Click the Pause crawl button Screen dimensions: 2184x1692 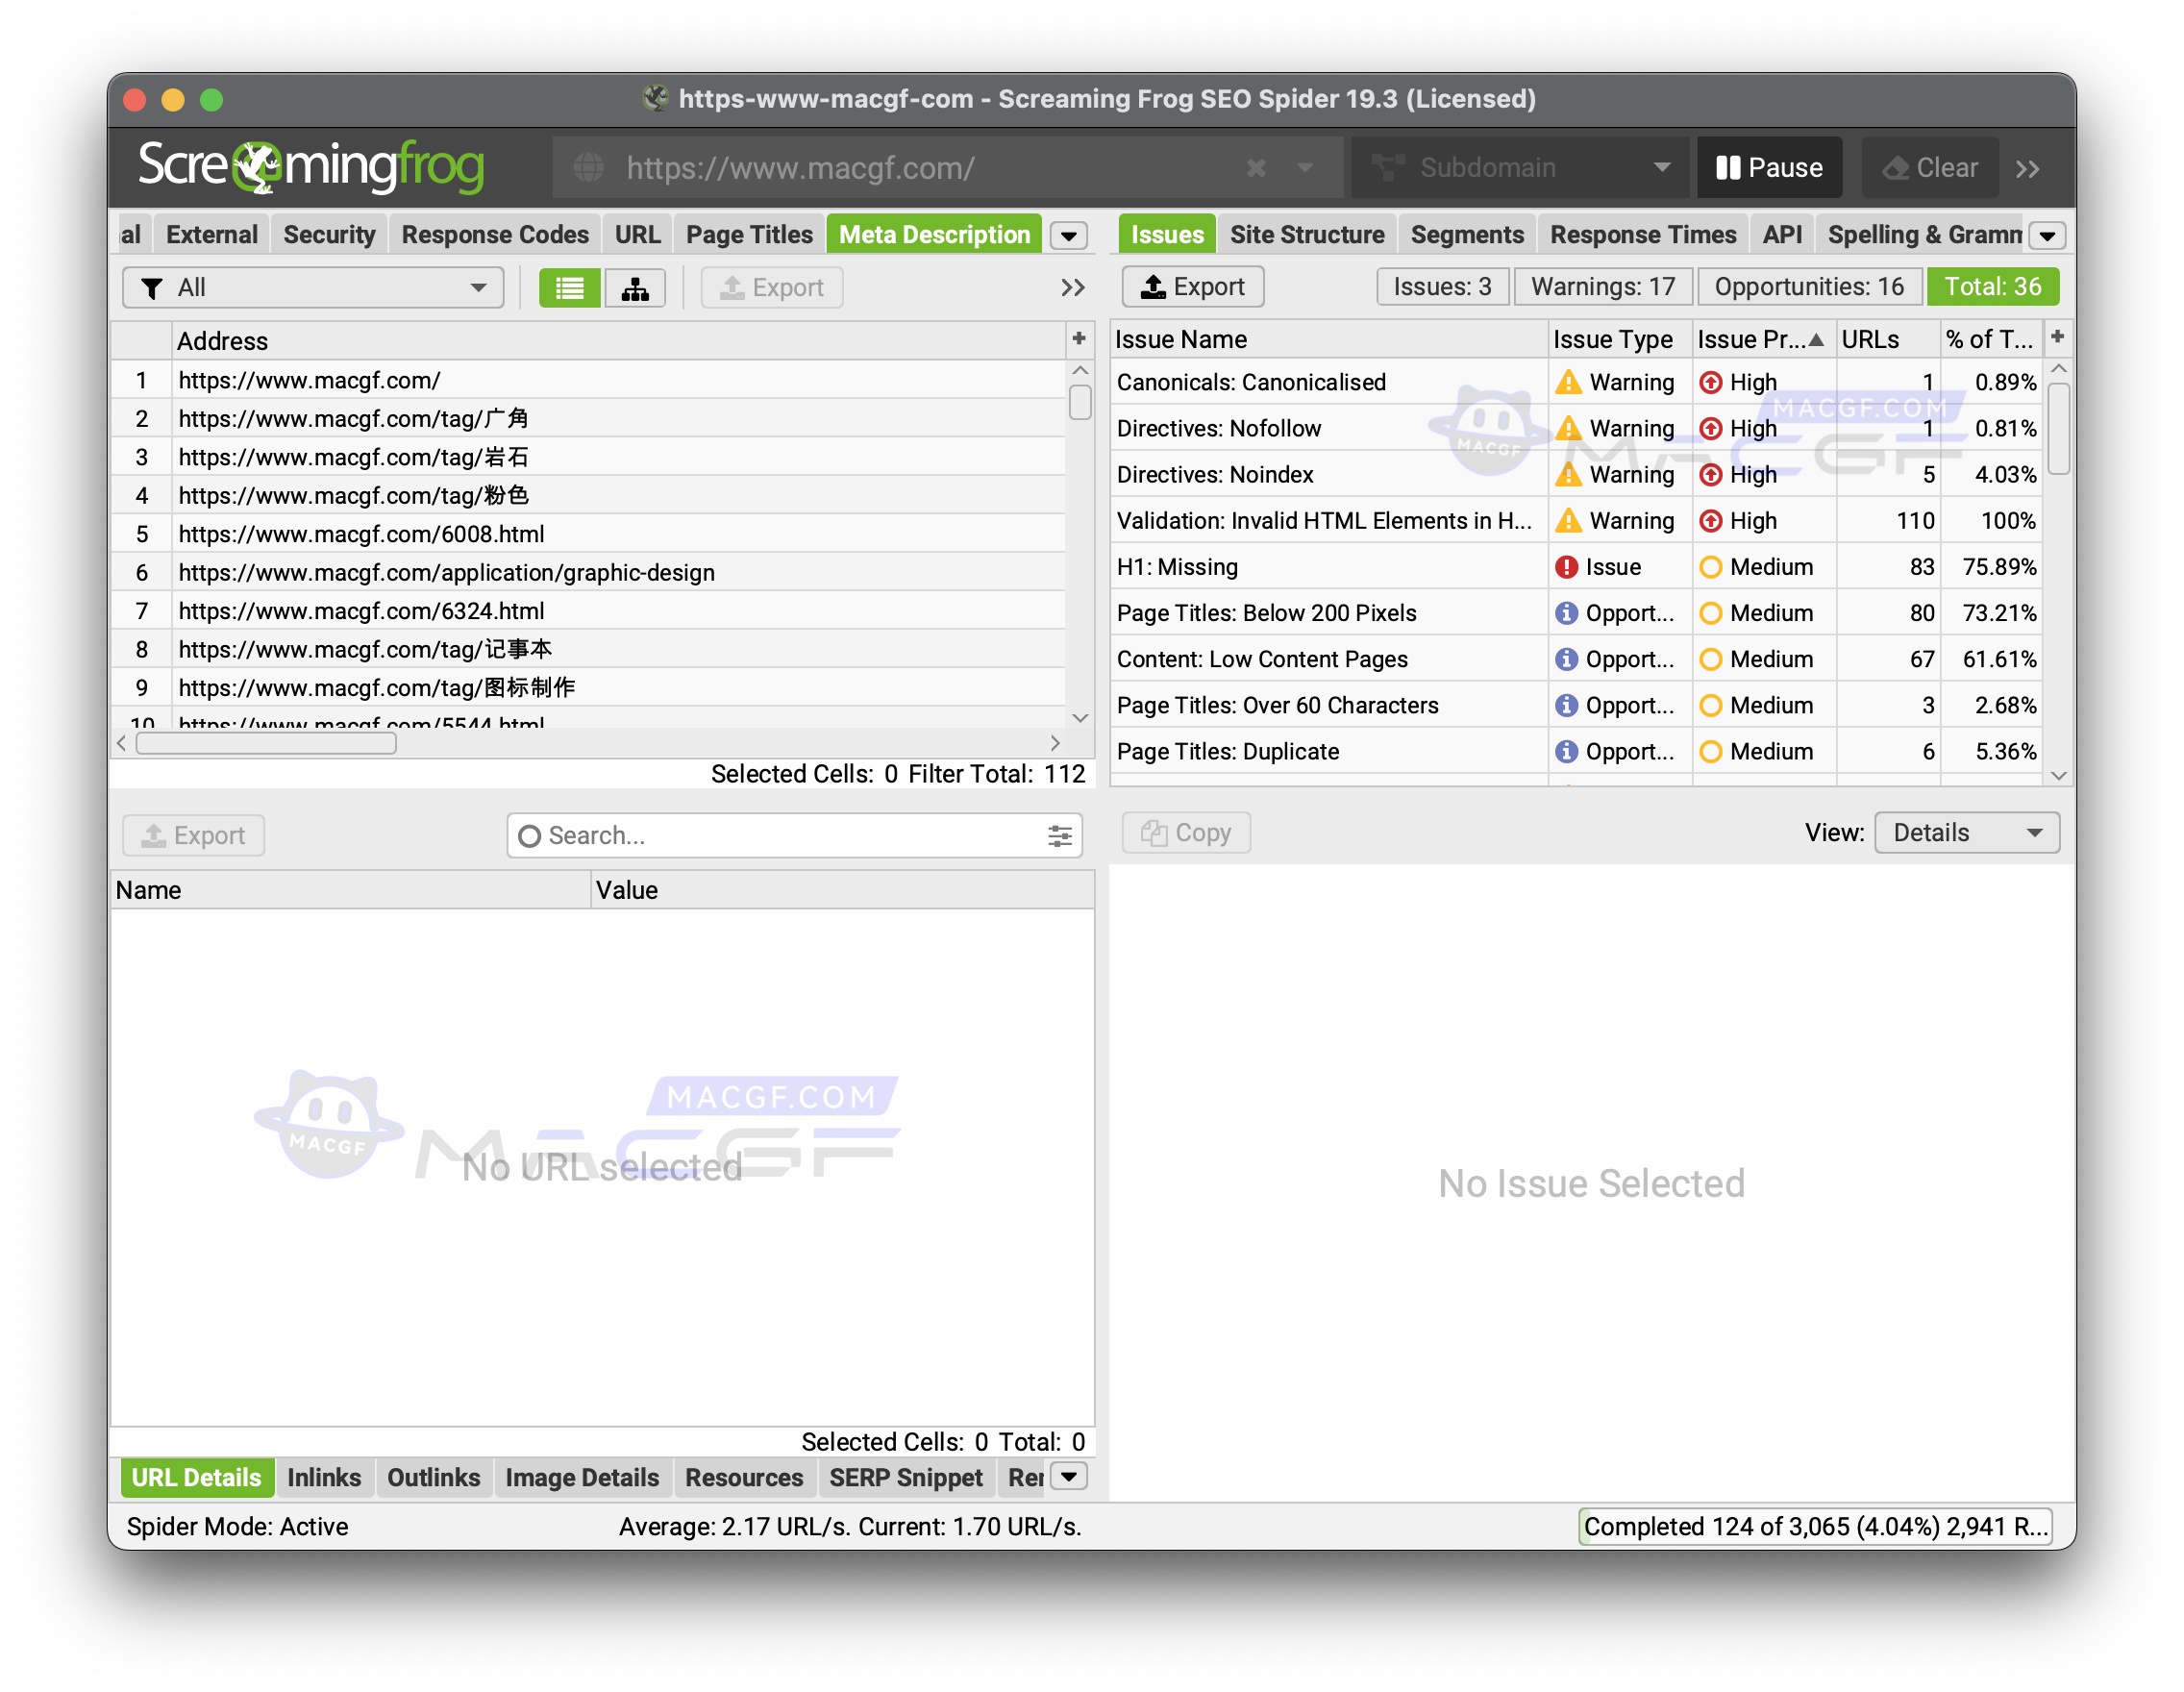pyautogui.click(x=1769, y=168)
